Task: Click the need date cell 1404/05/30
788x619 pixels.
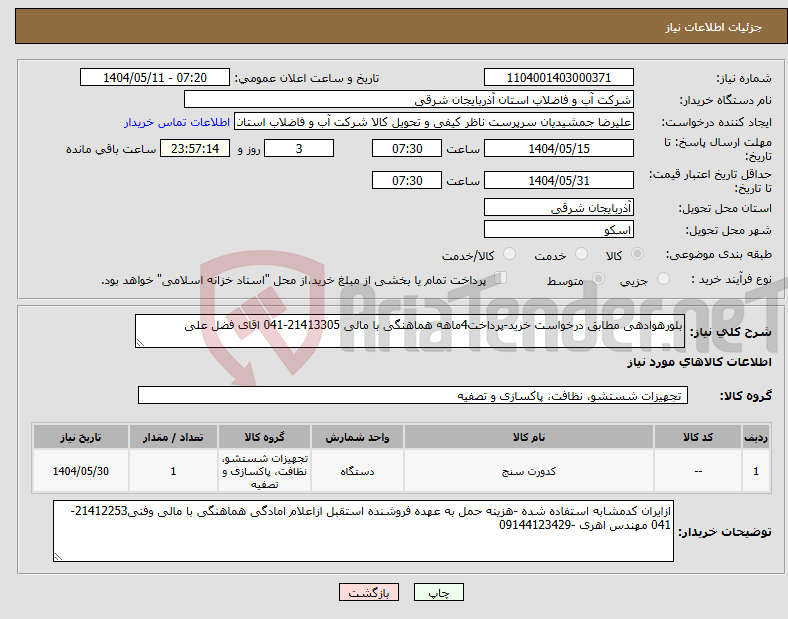Action: tap(80, 471)
